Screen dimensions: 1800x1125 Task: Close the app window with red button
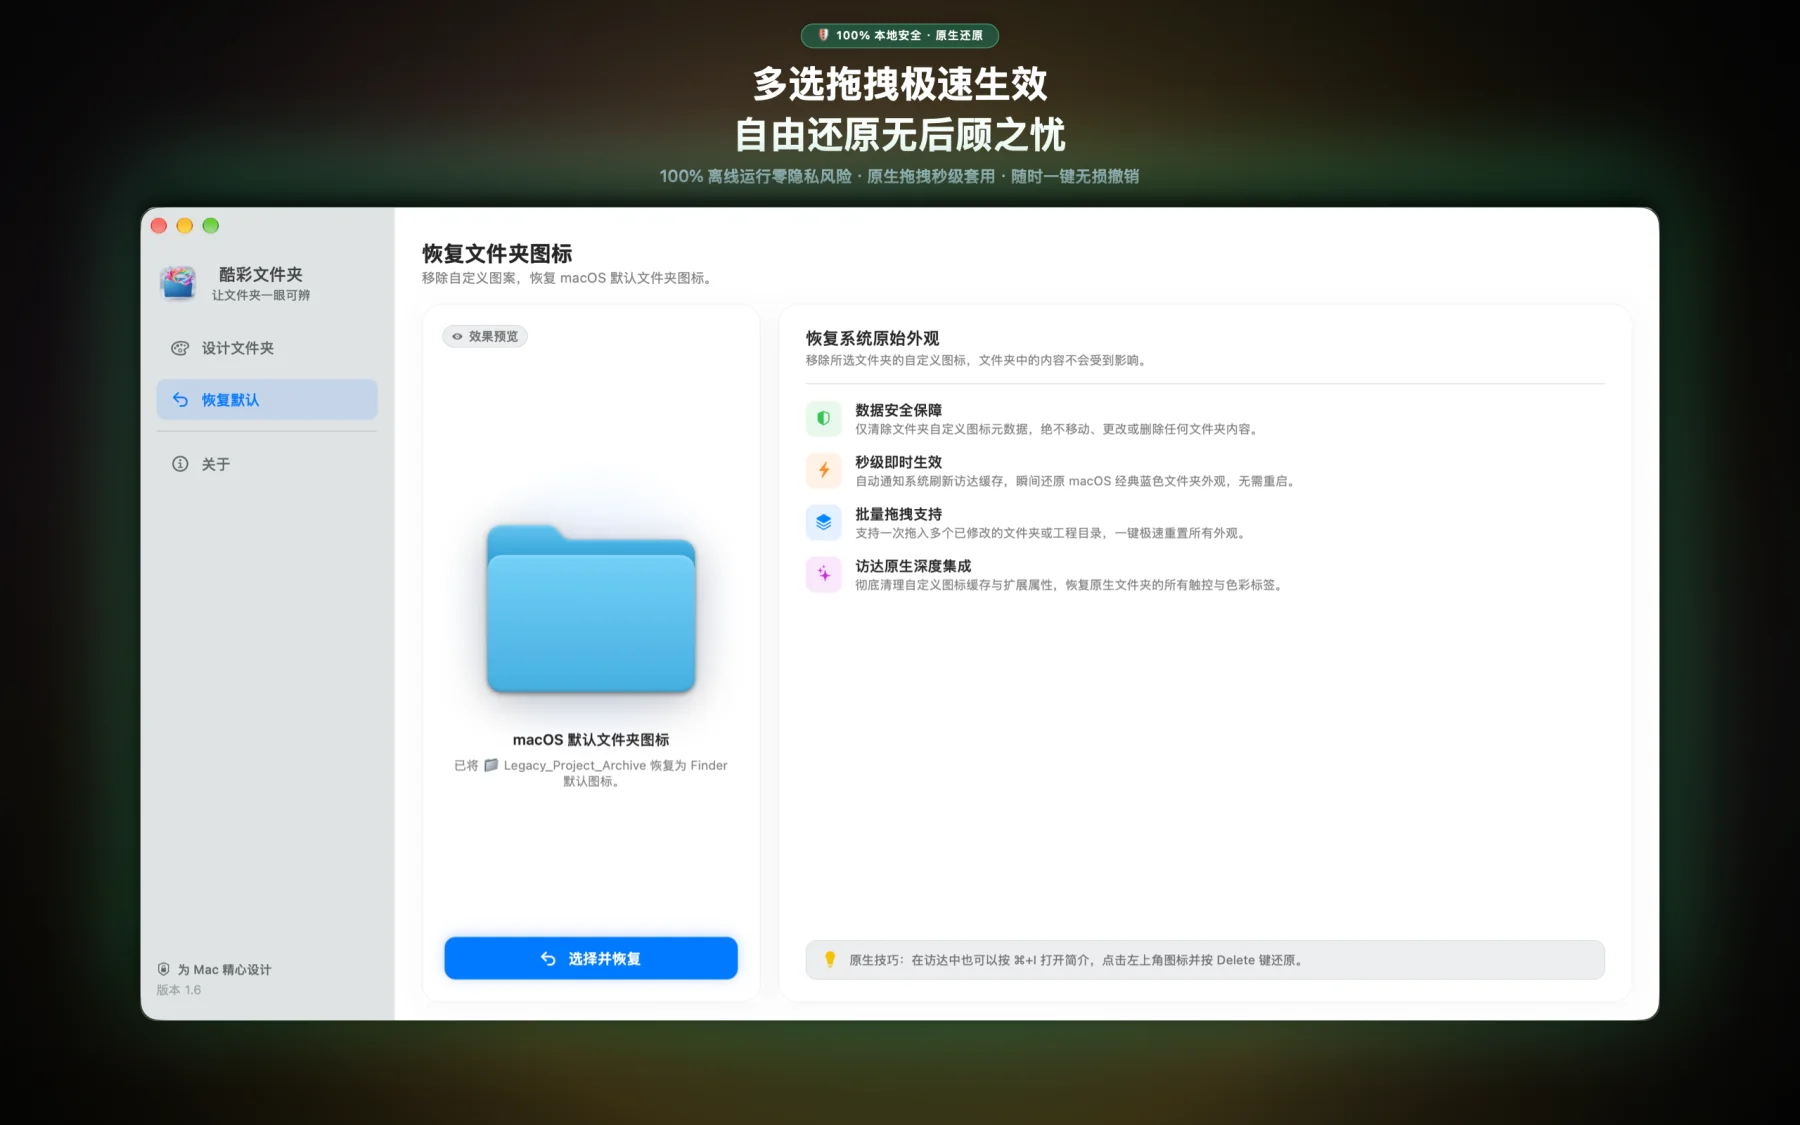(159, 226)
